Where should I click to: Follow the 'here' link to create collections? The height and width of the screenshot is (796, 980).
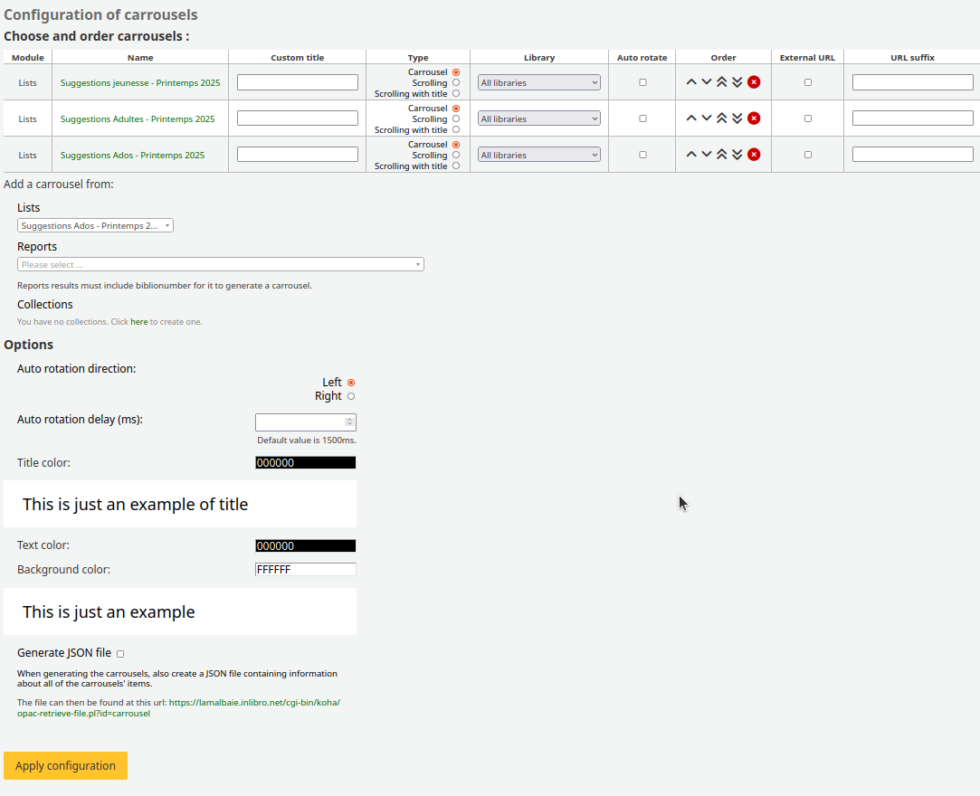pyautogui.click(x=139, y=322)
